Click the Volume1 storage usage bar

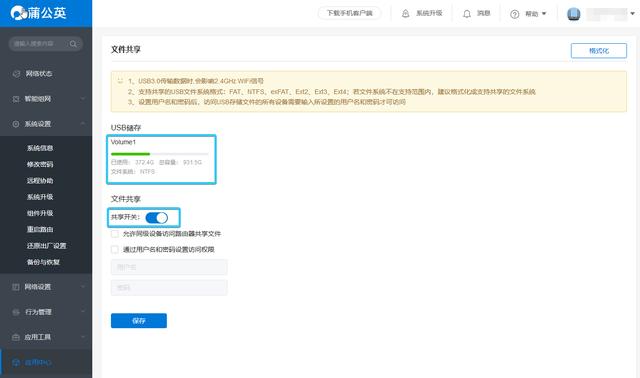160,154
